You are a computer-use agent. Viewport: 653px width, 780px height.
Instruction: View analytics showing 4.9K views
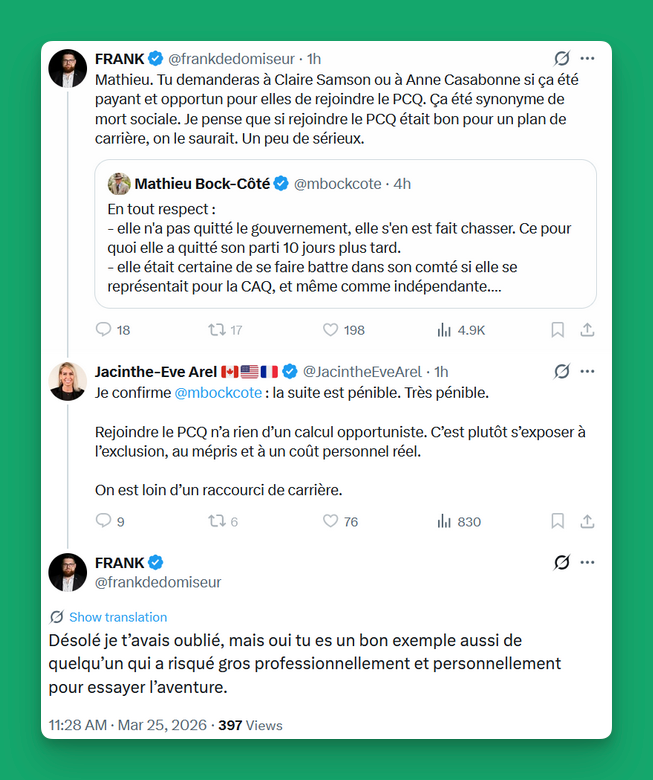445,329
